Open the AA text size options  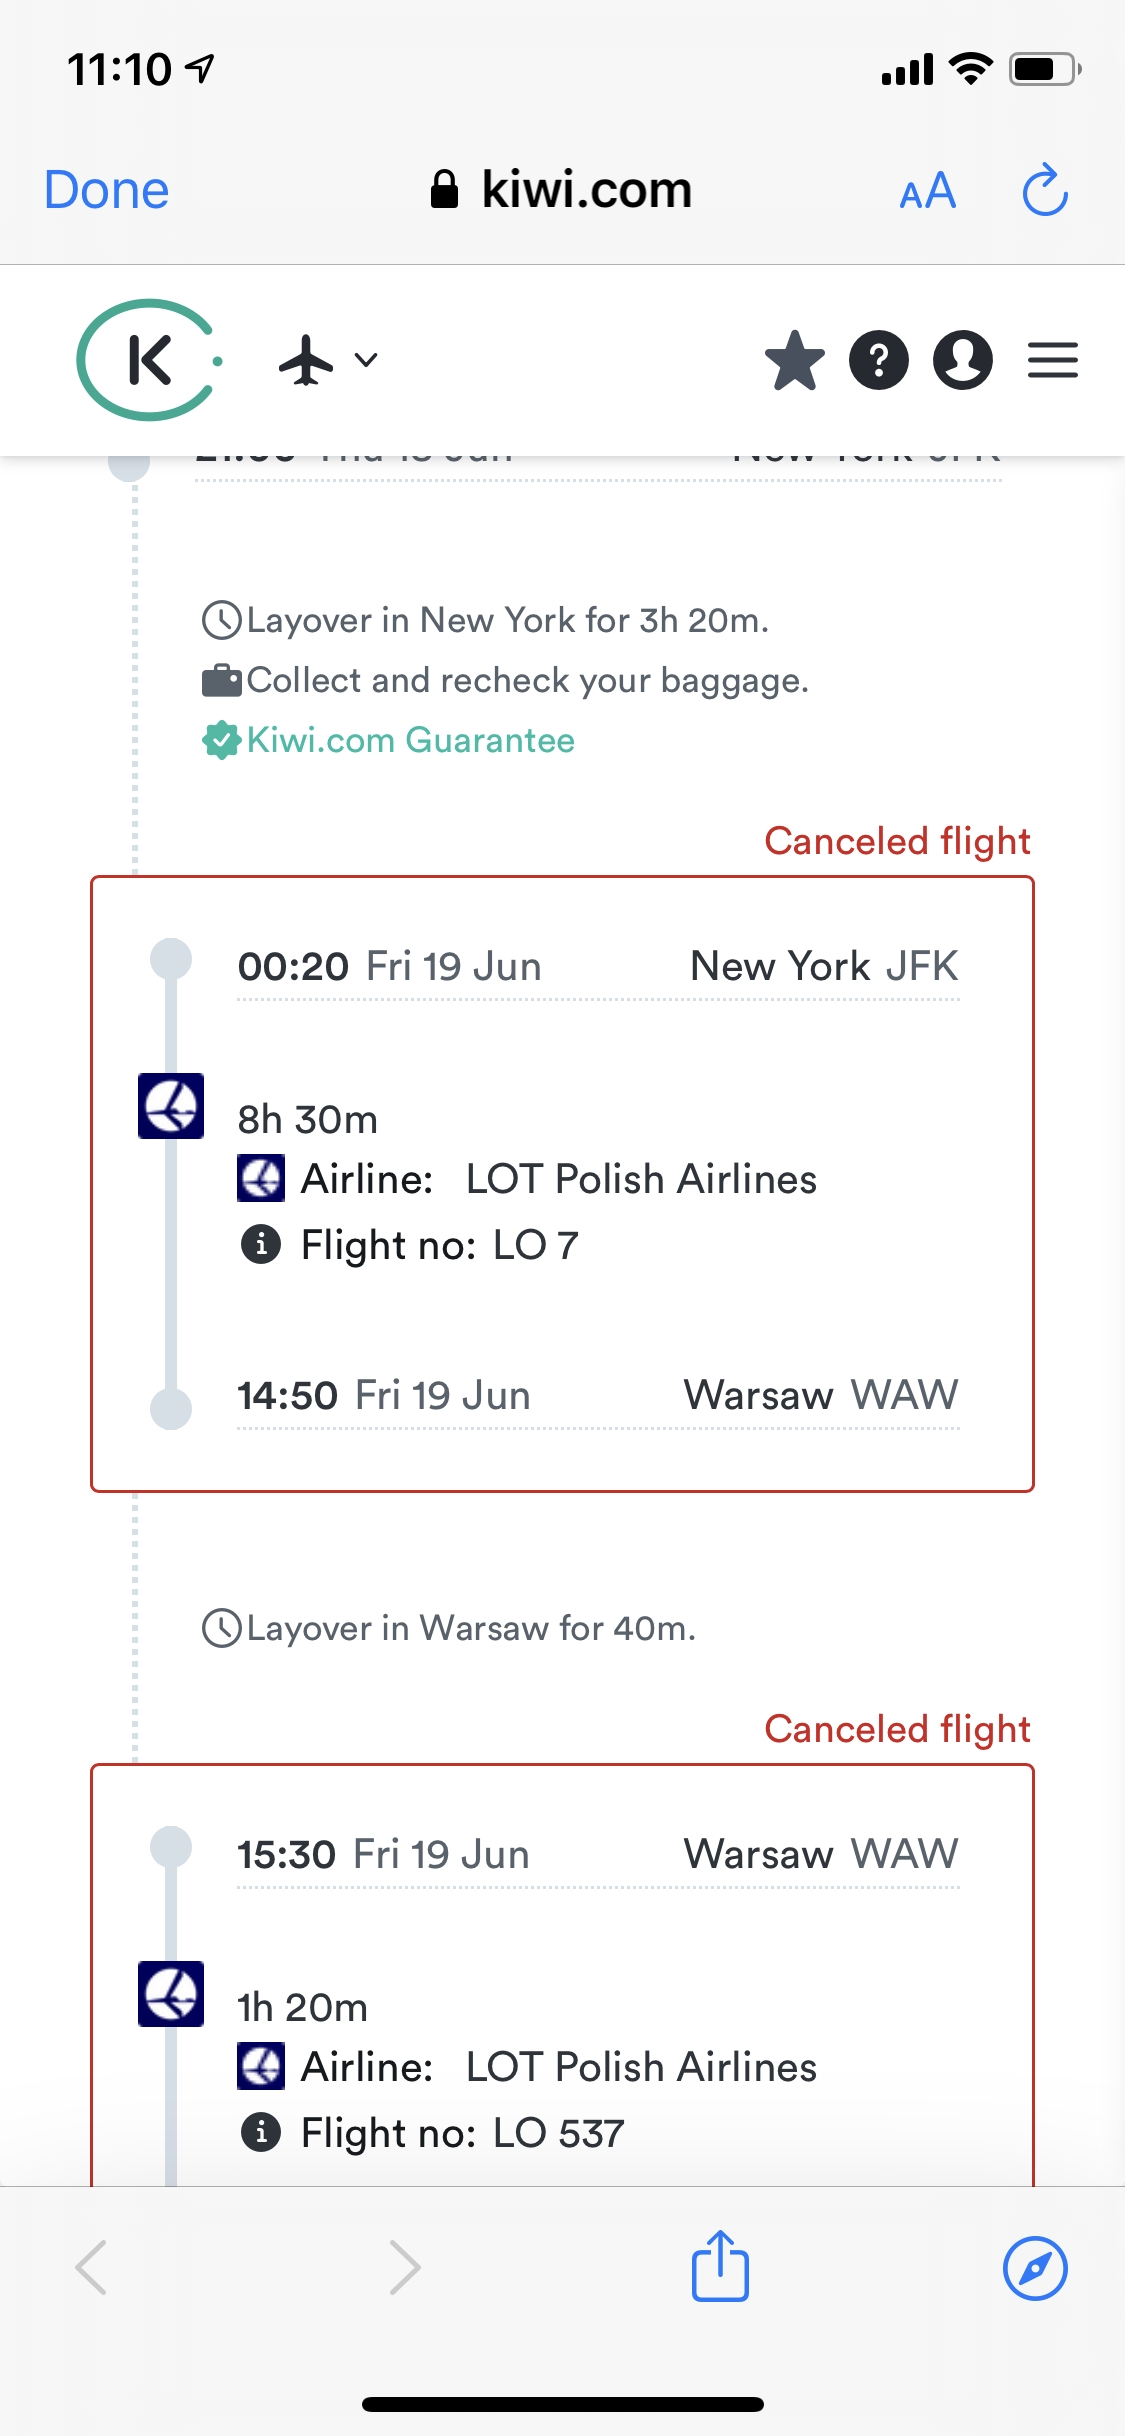pos(927,190)
